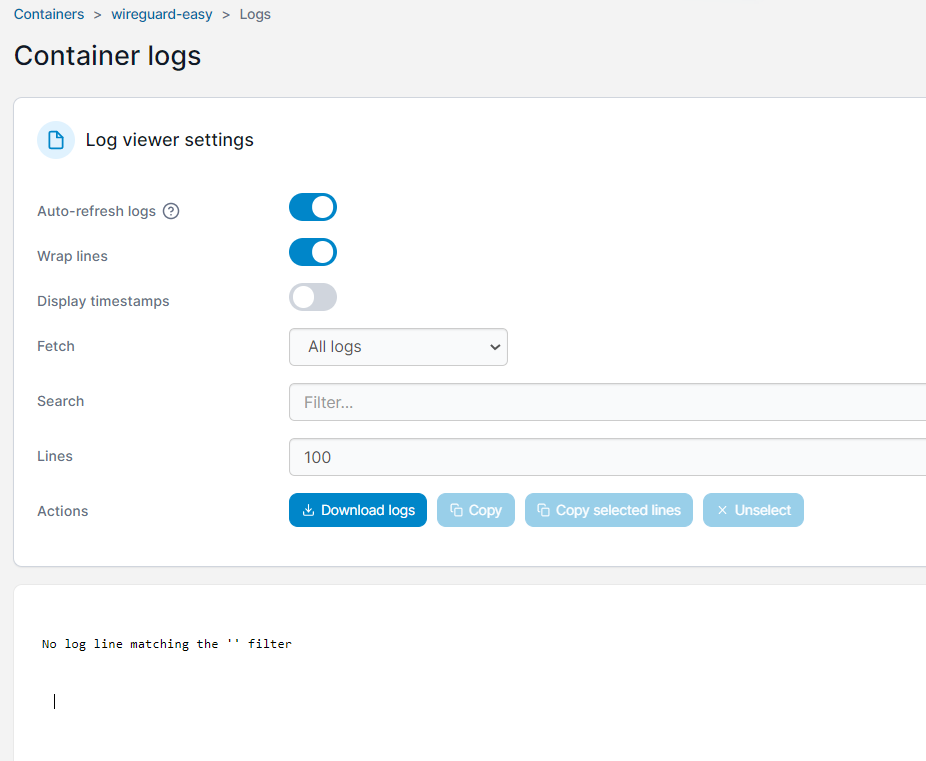Click the X icon in Unselect button
This screenshot has height=761, width=926.
pos(722,510)
